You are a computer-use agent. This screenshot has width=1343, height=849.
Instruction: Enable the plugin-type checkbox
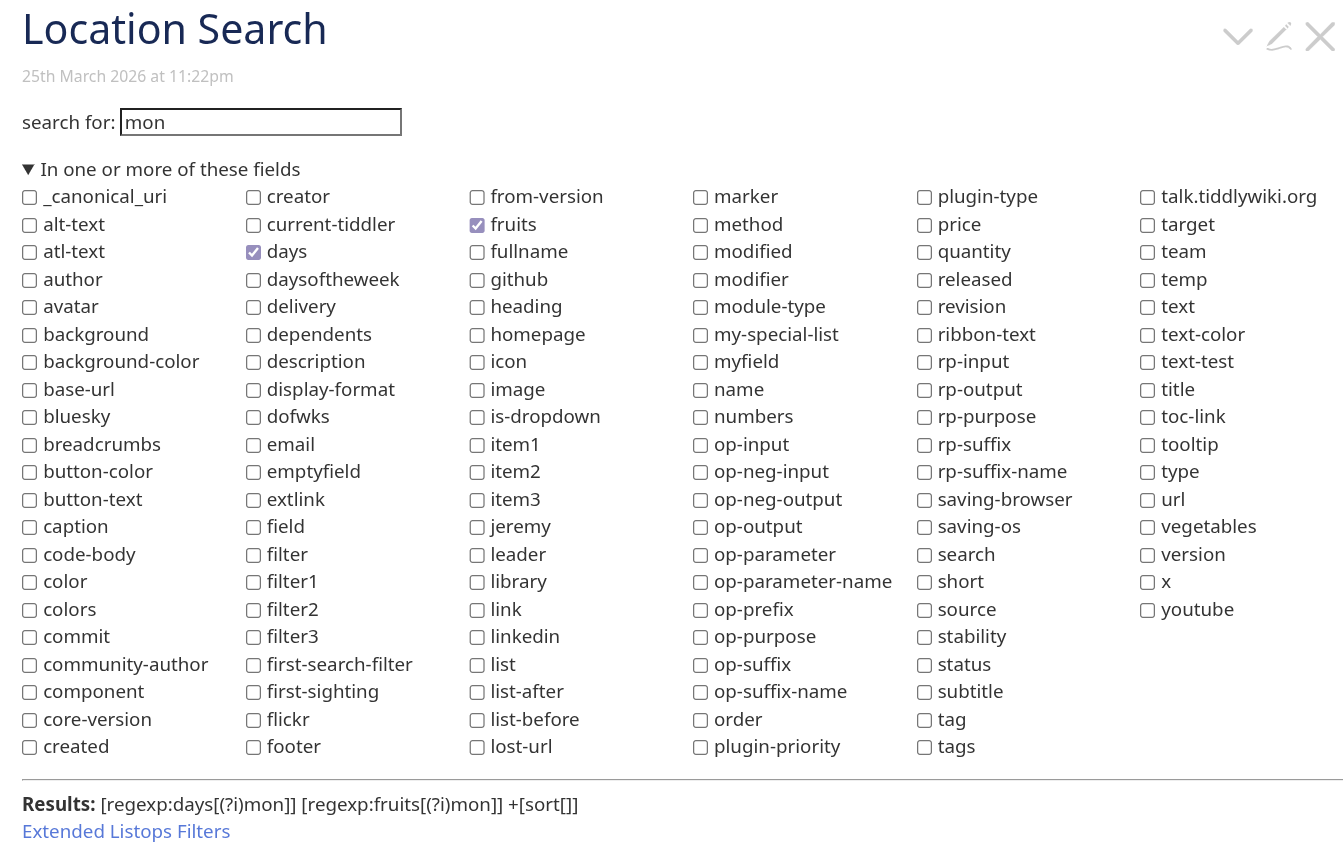click(x=924, y=197)
